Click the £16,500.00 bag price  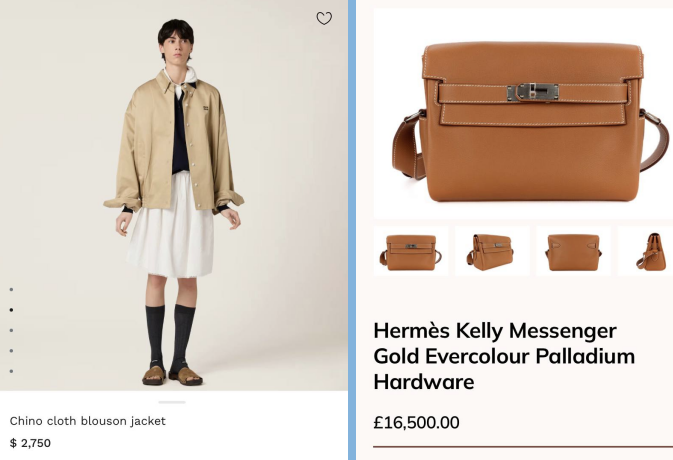[x=416, y=423]
